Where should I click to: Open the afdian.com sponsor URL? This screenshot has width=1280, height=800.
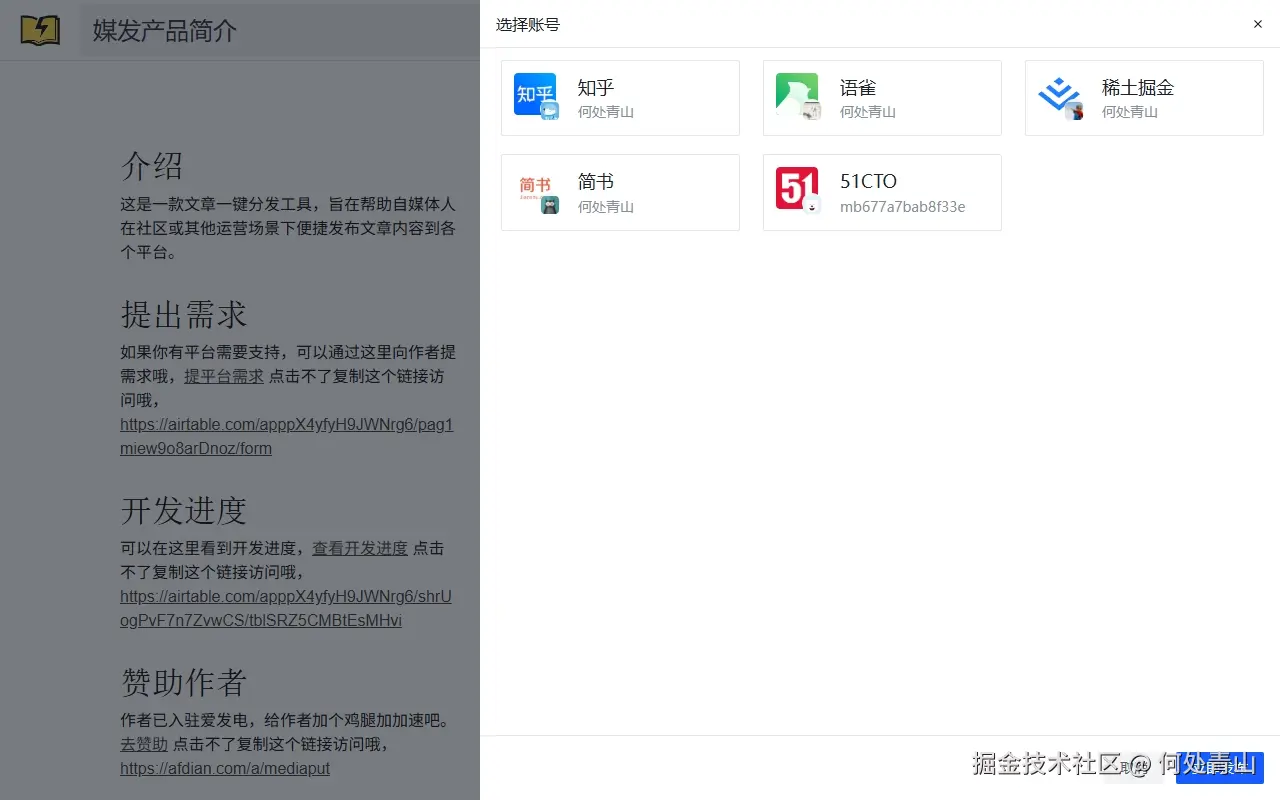225,768
